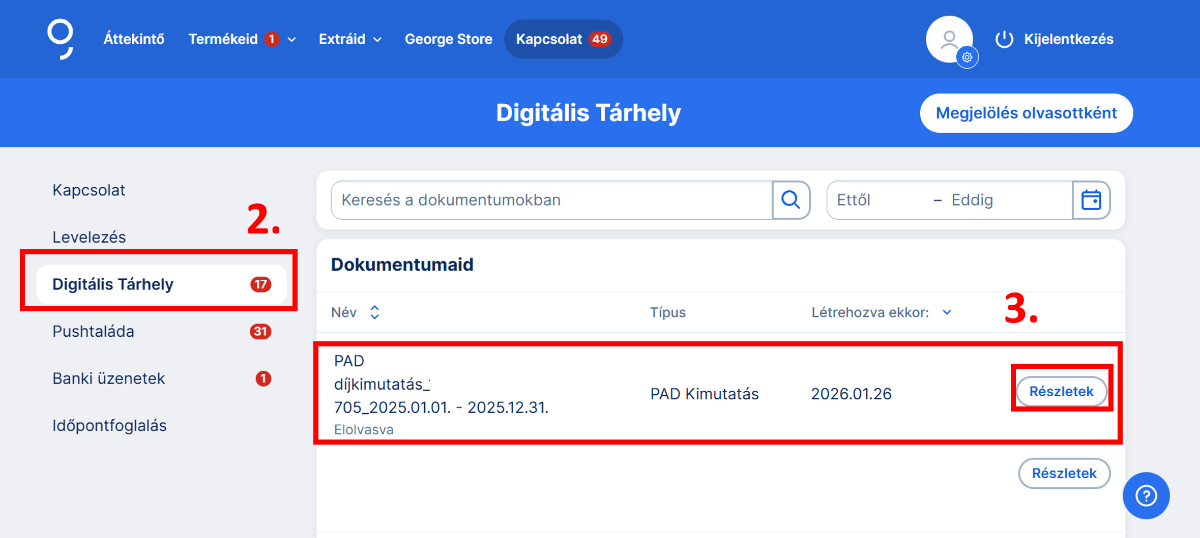Image resolution: width=1200 pixels, height=538 pixels.
Task: Click the PAD Kimutatás type cell
Action: (704, 394)
